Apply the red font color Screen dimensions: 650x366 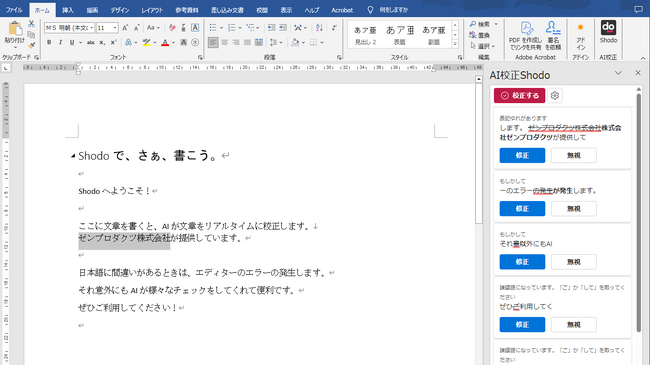tap(165, 42)
